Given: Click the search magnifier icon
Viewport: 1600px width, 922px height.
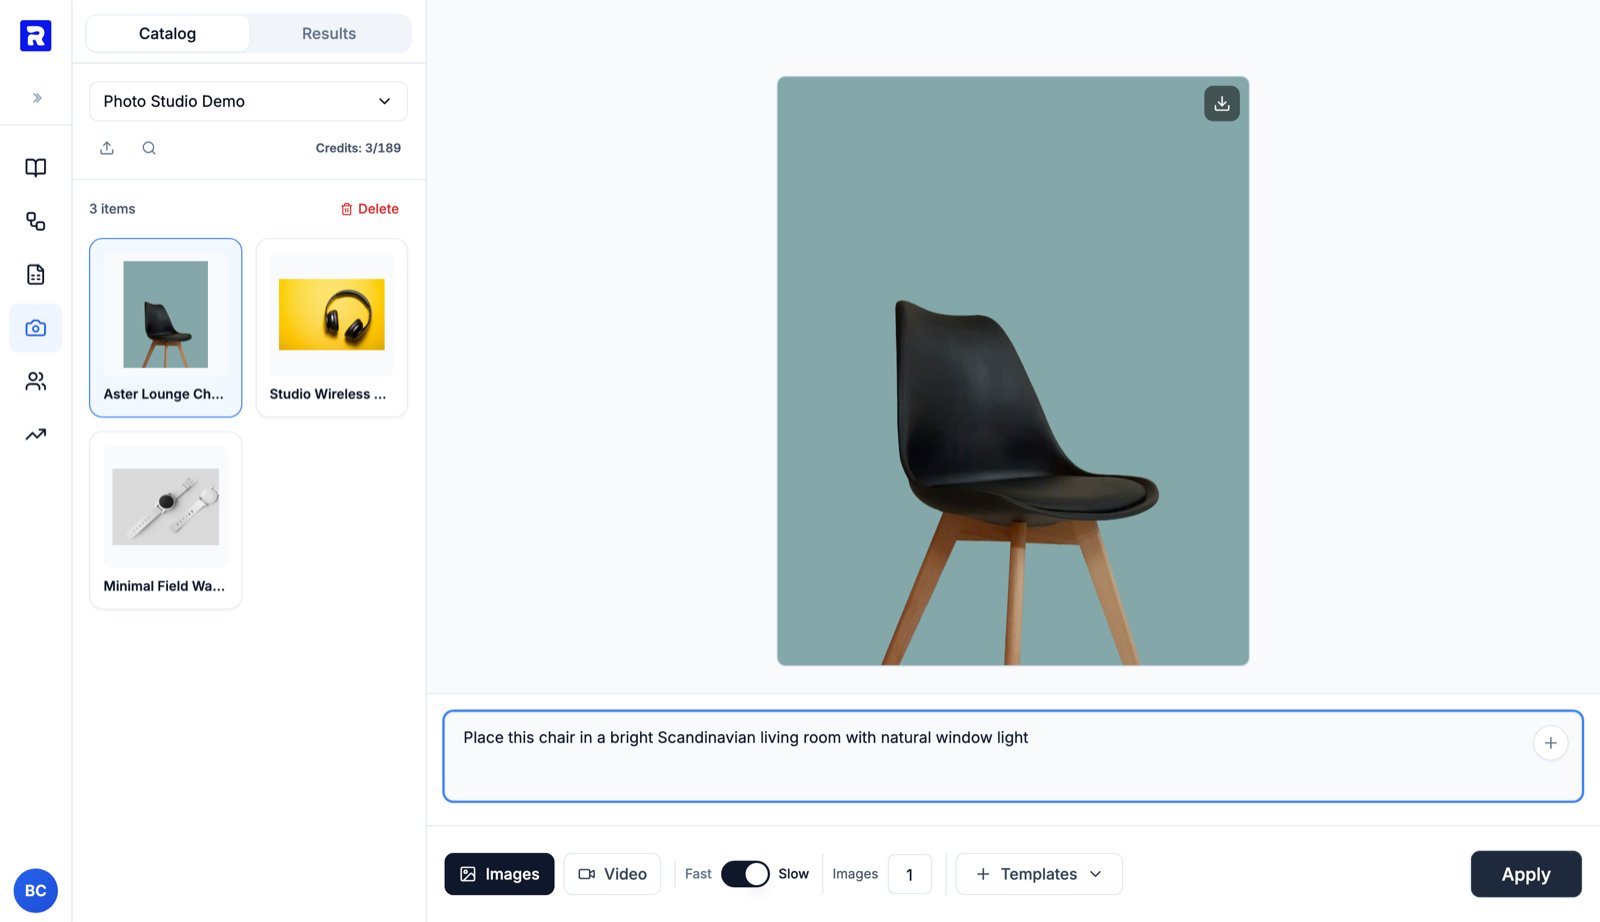Looking at the screenshot, I should 149,148.
